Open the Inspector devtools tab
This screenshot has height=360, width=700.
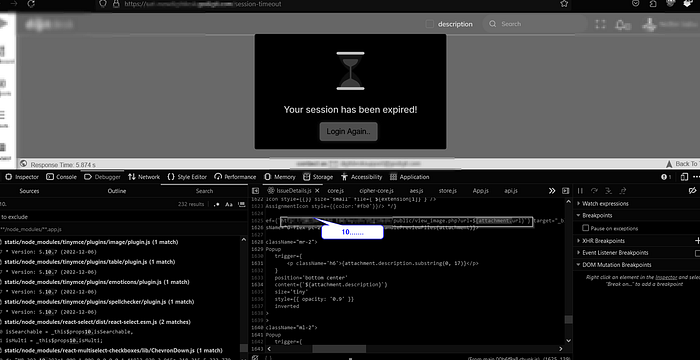click(22, 177)
